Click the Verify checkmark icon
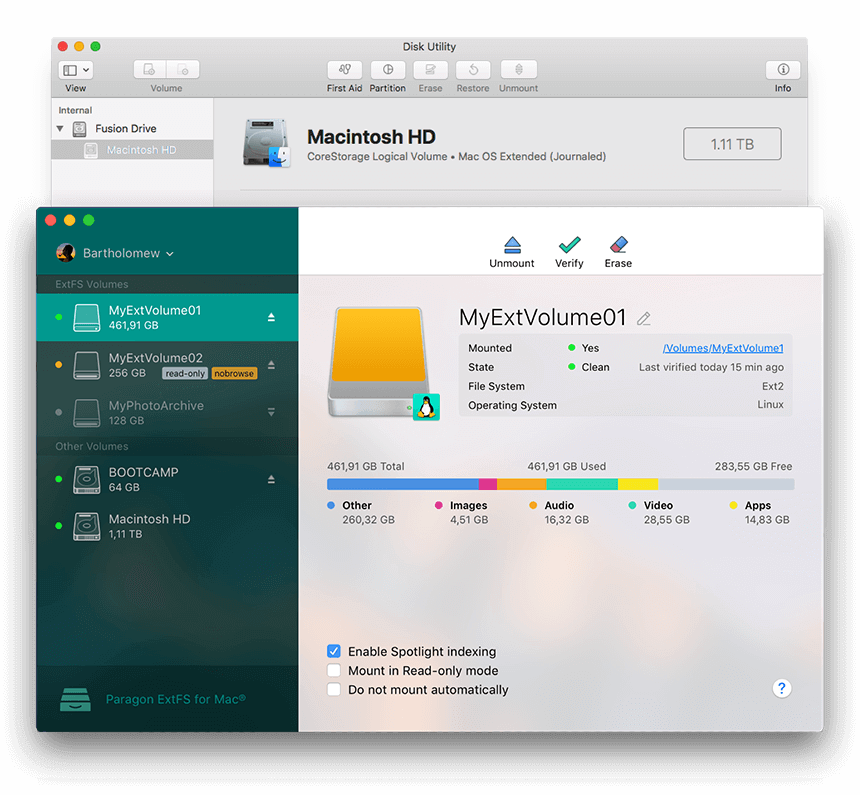 tap(569, 245)
